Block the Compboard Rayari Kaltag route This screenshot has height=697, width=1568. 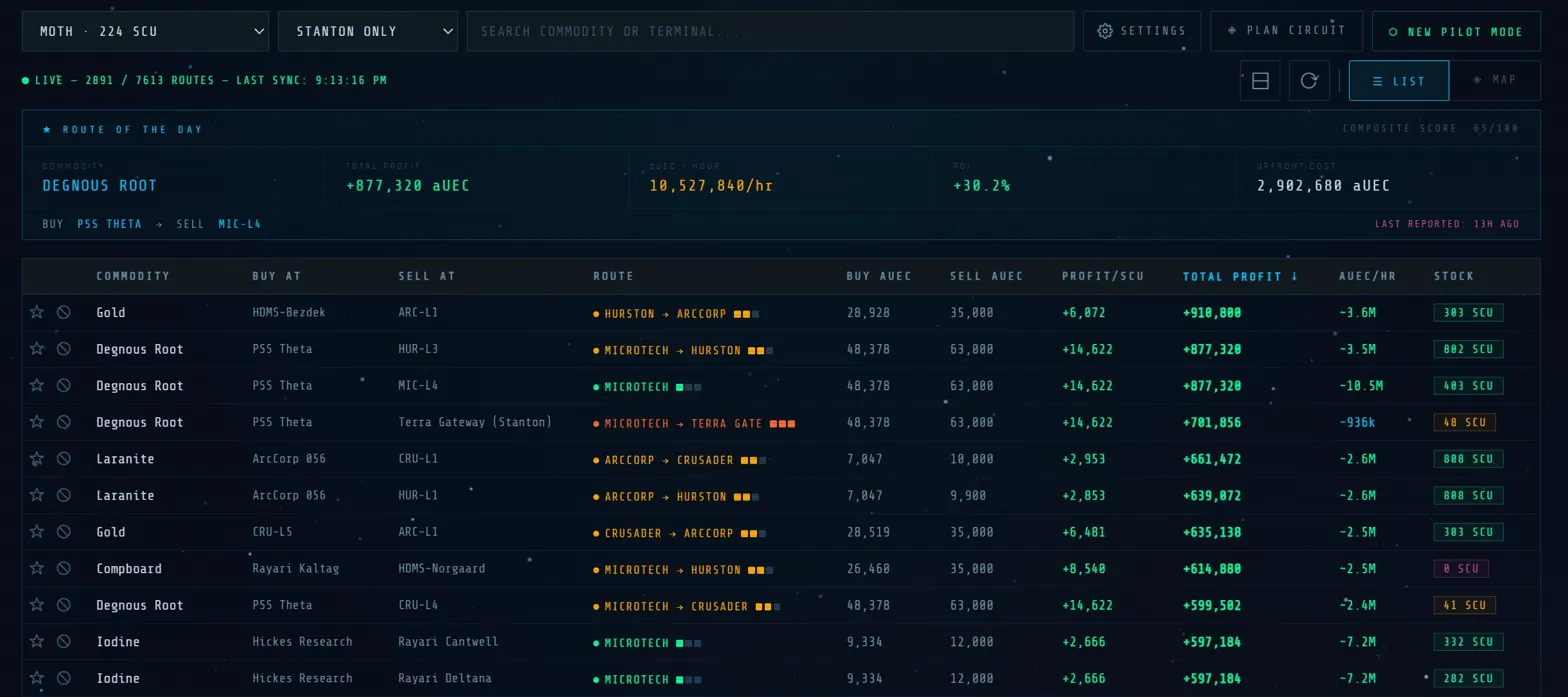tap(64, 568)
